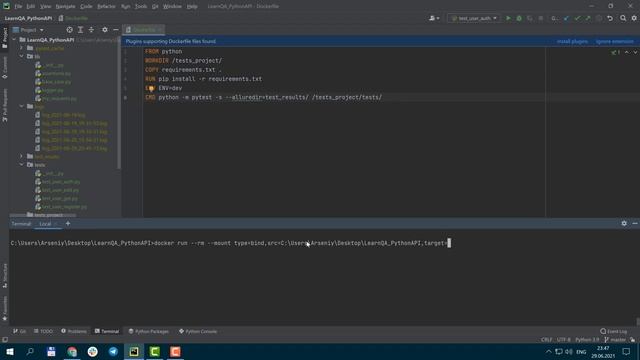Image resolution: width=640 pixels, height=360 pixels.
Task: Open the TODO tool window tab
Action: (x=43, y=331)
